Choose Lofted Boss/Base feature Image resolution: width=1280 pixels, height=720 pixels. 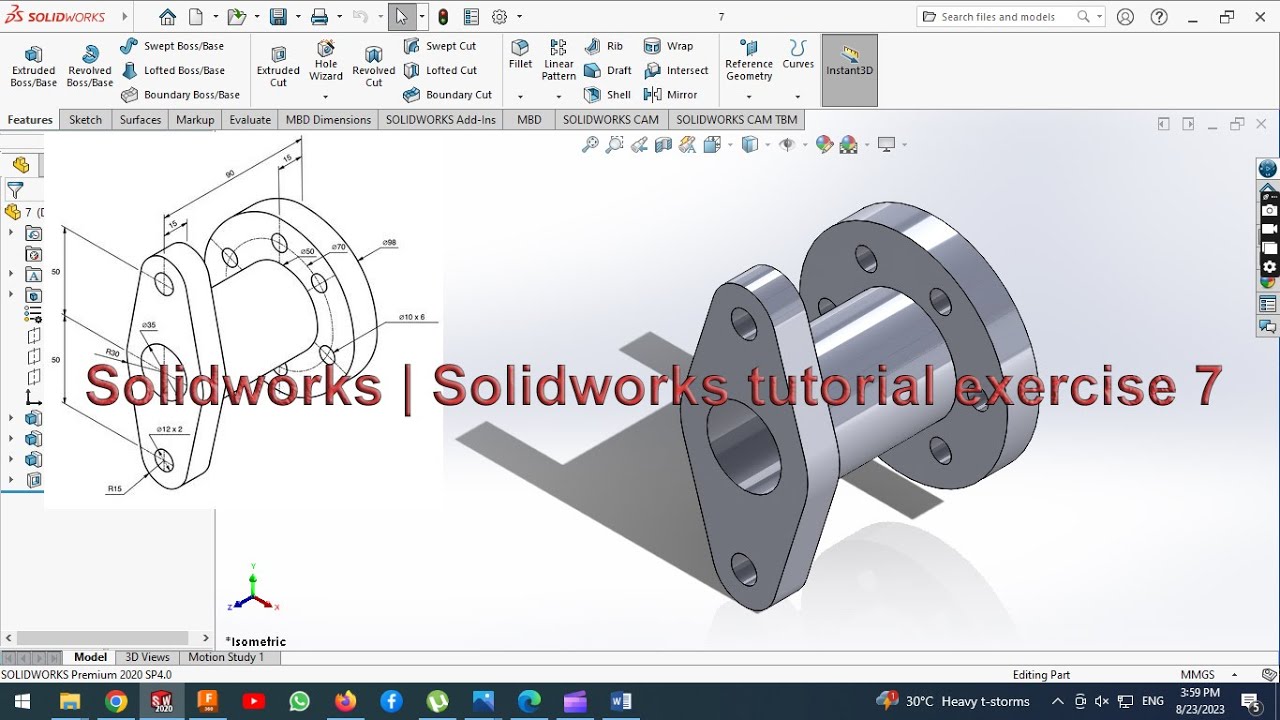172,70
